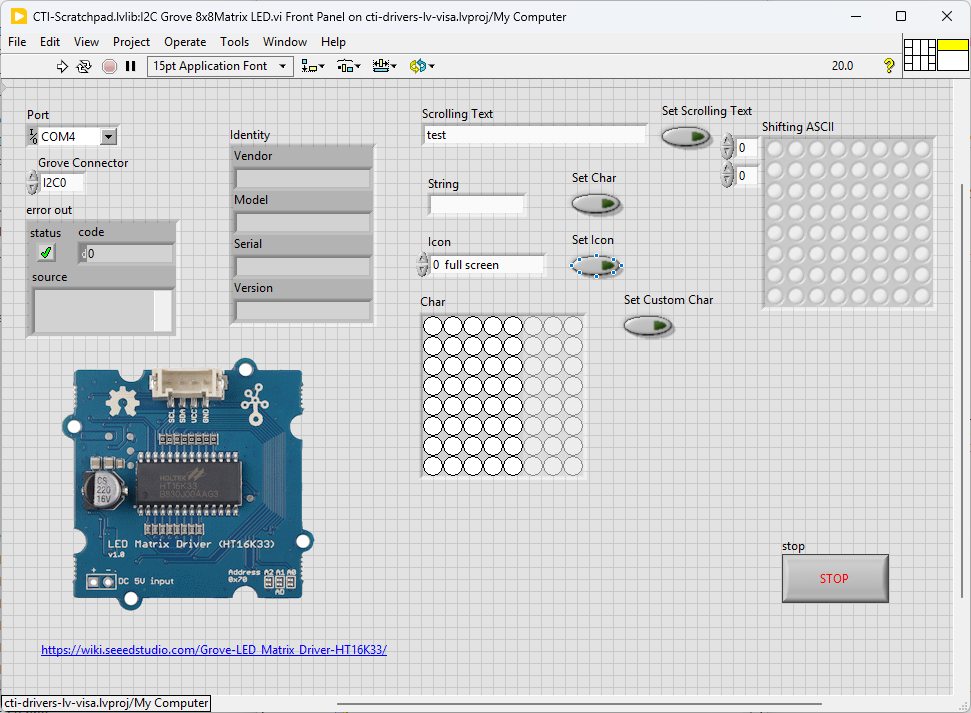971x713 pixels.
Task: Toggle the Set Icon button
Action: (x=596, y=266)
